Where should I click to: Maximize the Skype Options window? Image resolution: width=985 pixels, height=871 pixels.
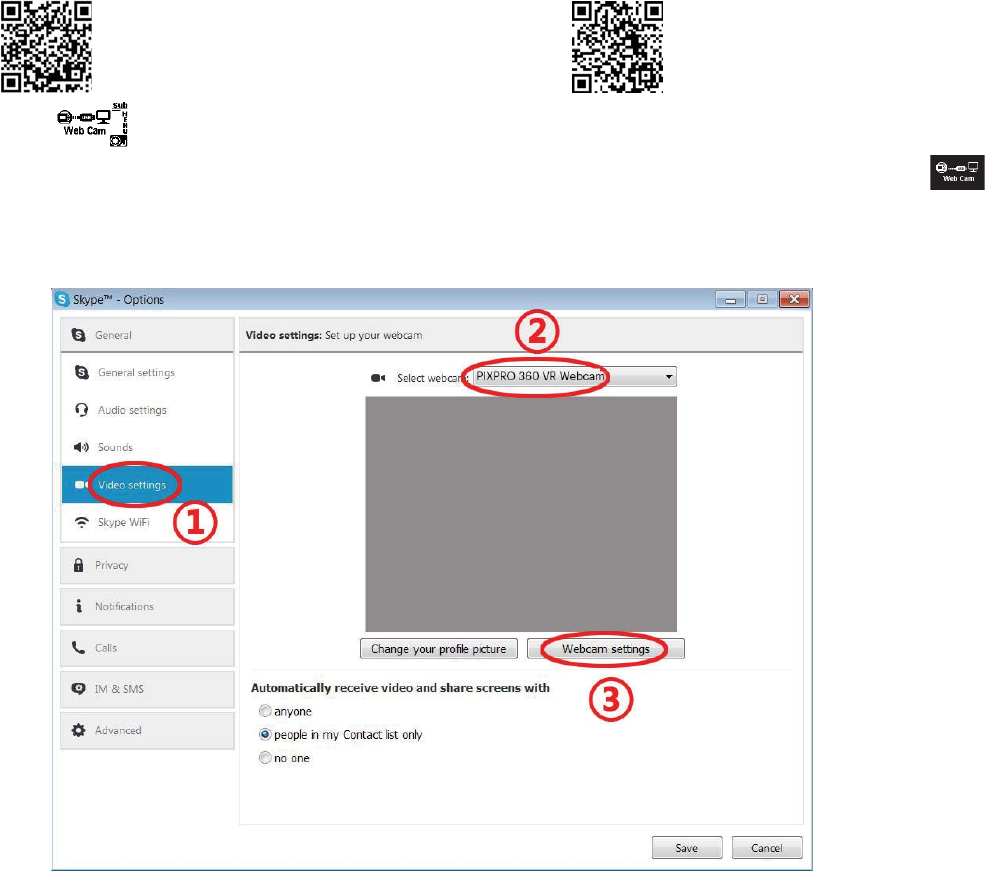click(x=762, y=300)
